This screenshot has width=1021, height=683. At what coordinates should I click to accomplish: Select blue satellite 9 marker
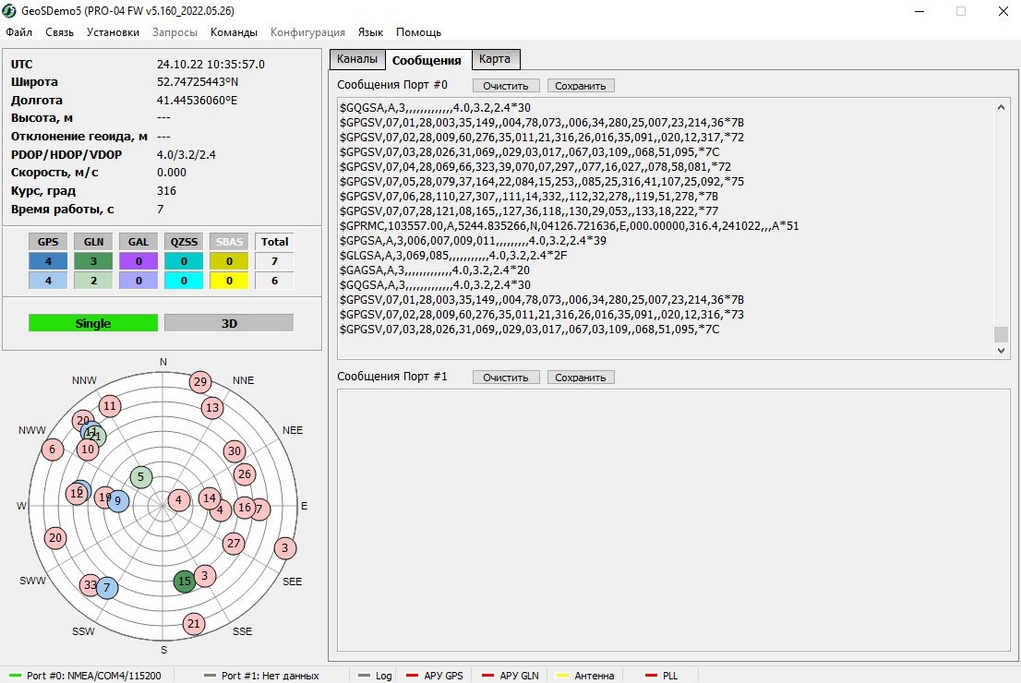(x=118, y=501)
